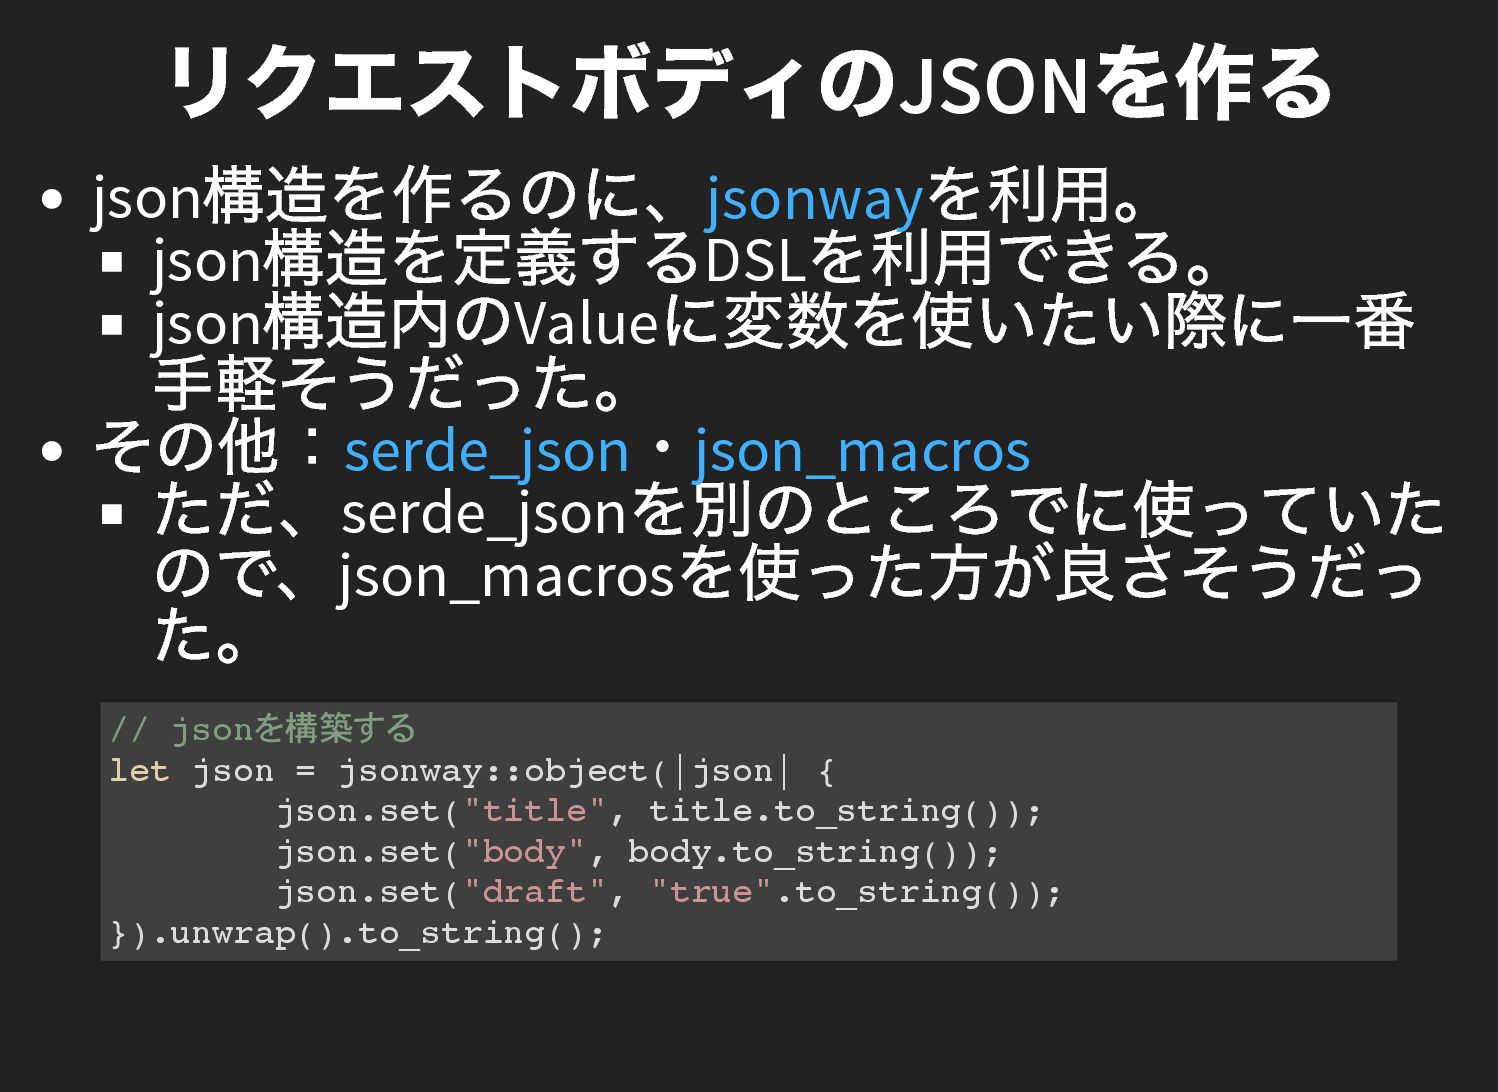Screen dimensions: 1498x1092
Task: Click the code line }).unwrap().to_string();
Action: tap(358, 934)
